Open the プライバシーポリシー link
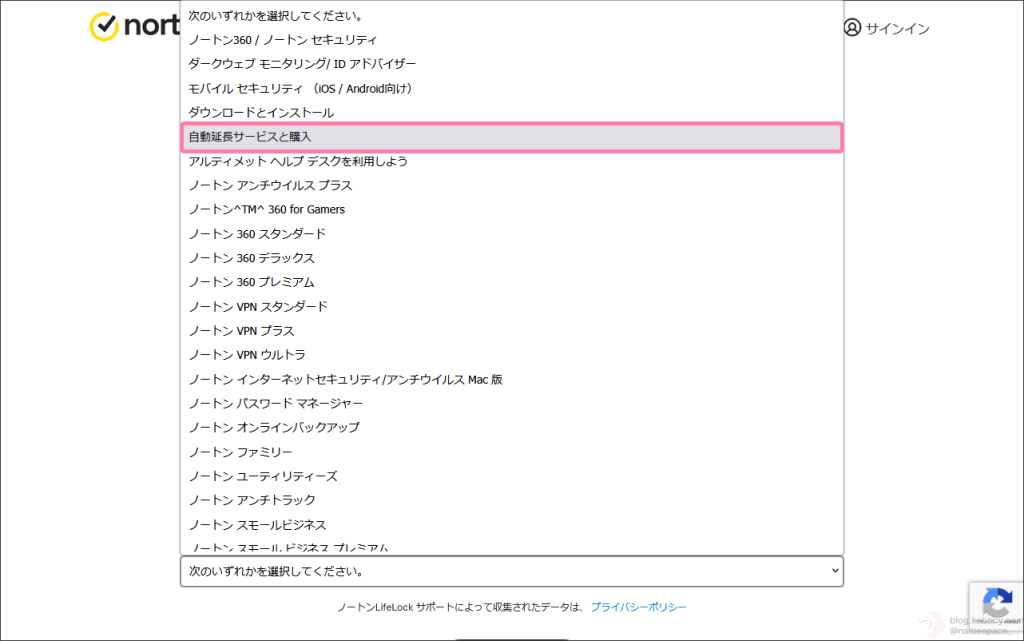 (638, 607)
